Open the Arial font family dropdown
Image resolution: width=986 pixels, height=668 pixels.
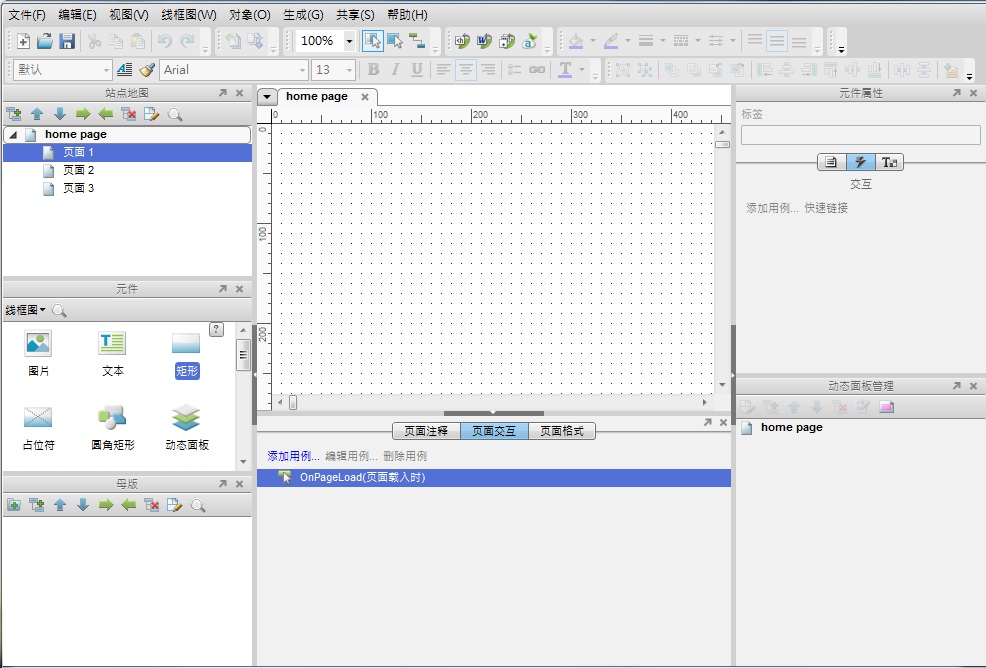point(302,70)
